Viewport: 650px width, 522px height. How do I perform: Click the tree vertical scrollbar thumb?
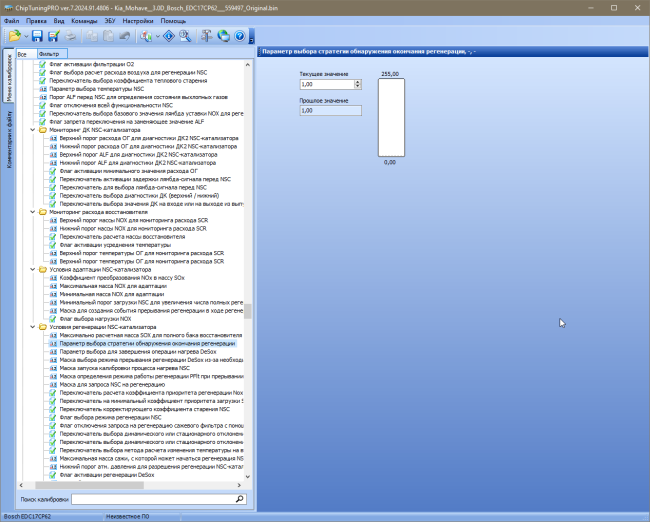247,311
